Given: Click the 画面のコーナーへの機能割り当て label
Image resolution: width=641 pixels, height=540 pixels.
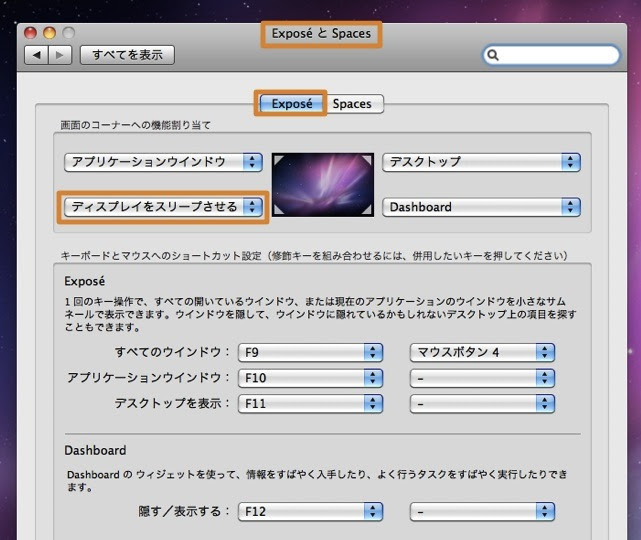Looking at the screenshot, I should click(x=135, y=125).
